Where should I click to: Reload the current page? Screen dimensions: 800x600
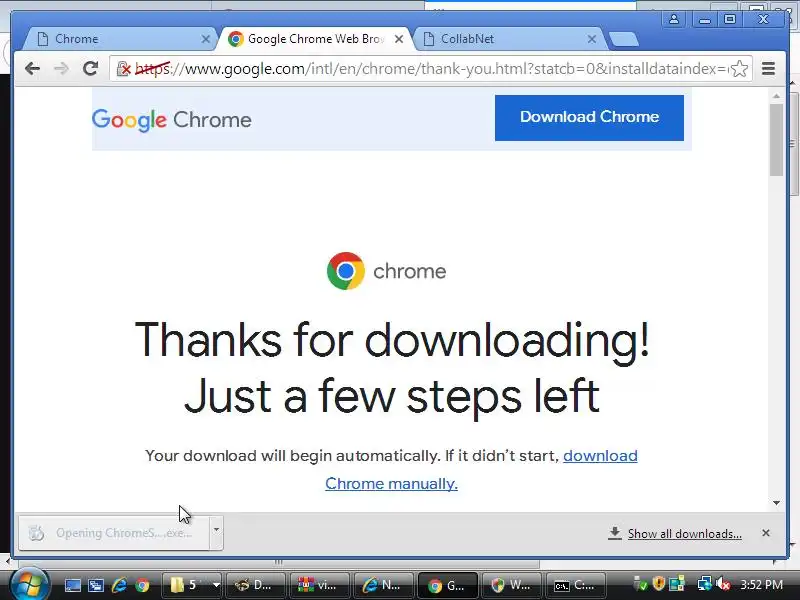pos(90,68)
